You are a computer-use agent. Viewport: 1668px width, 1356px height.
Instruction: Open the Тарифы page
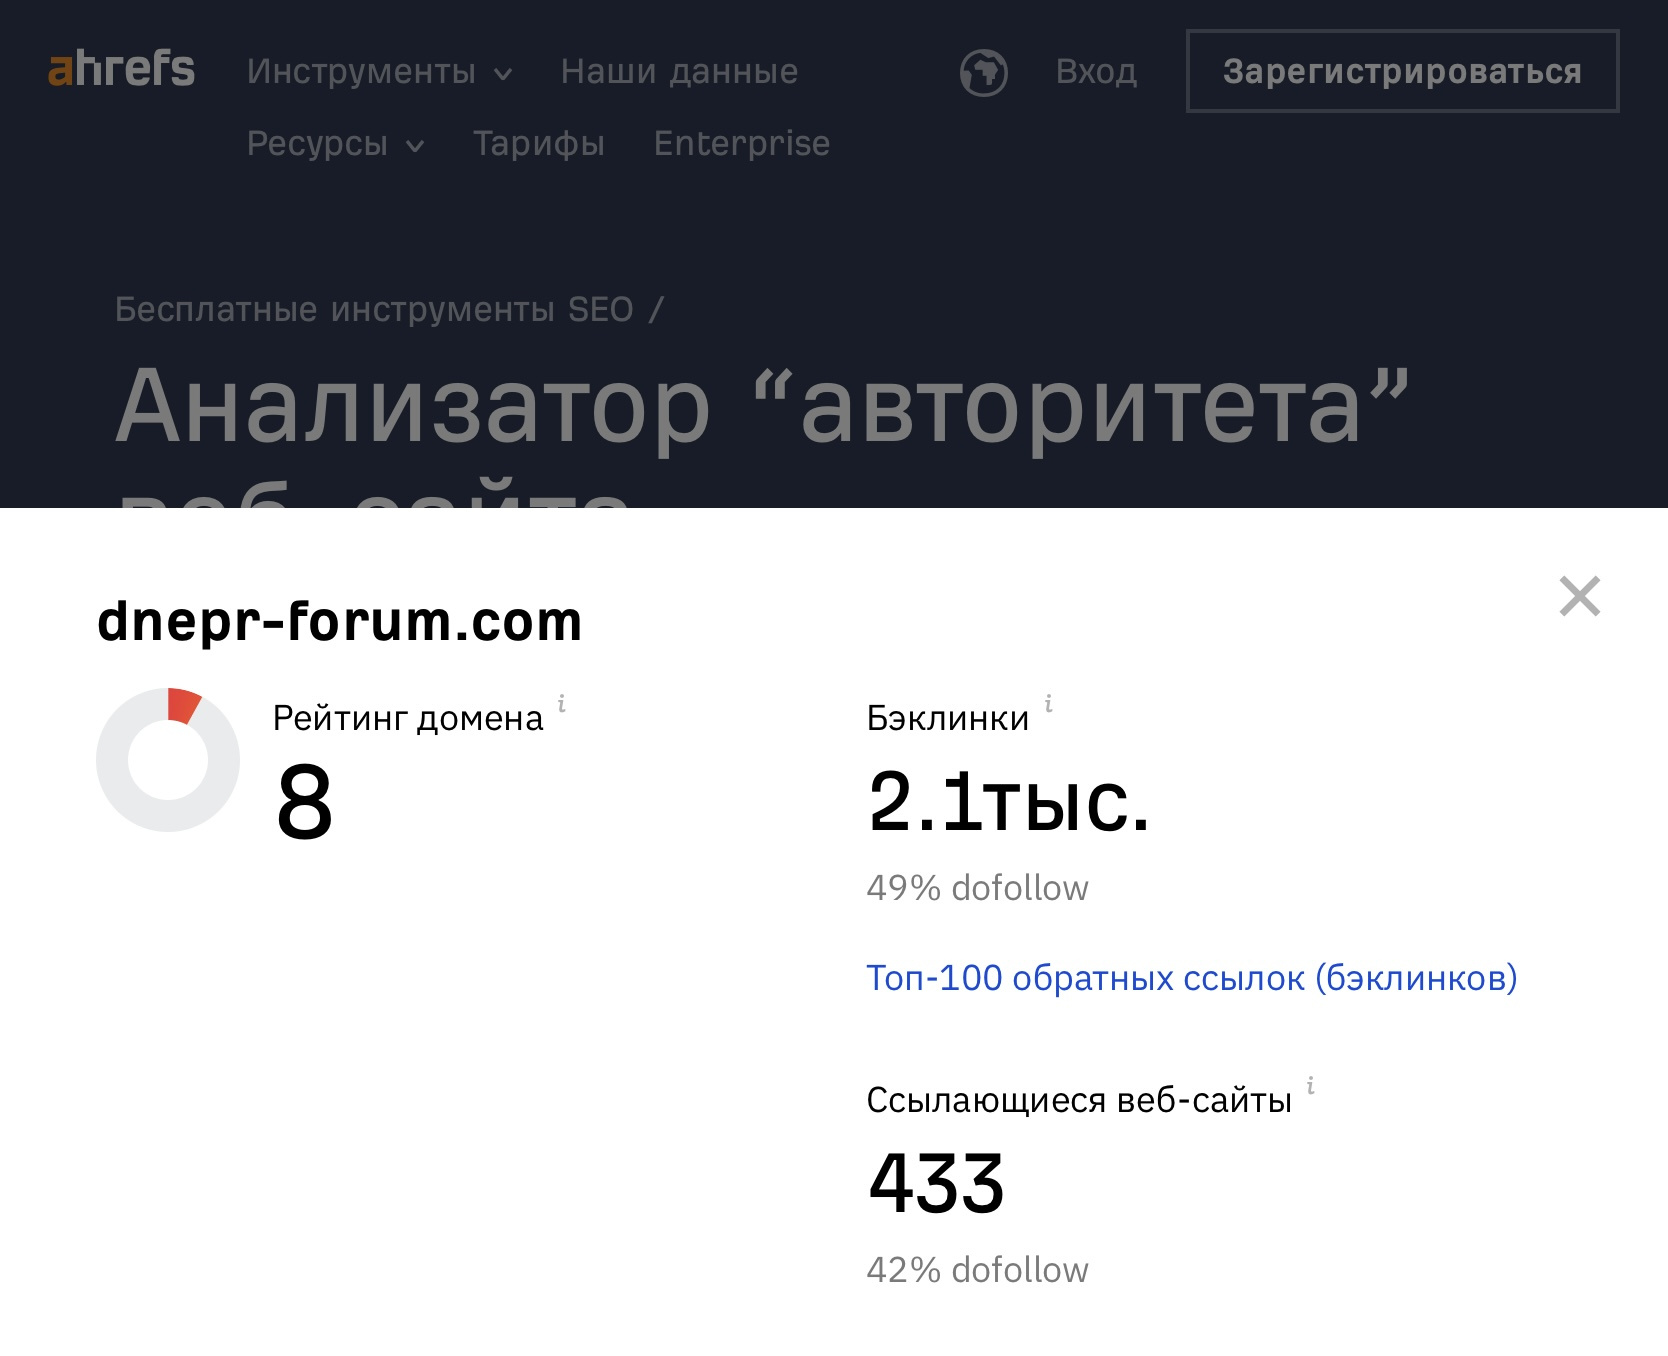[x=539, y=144]
